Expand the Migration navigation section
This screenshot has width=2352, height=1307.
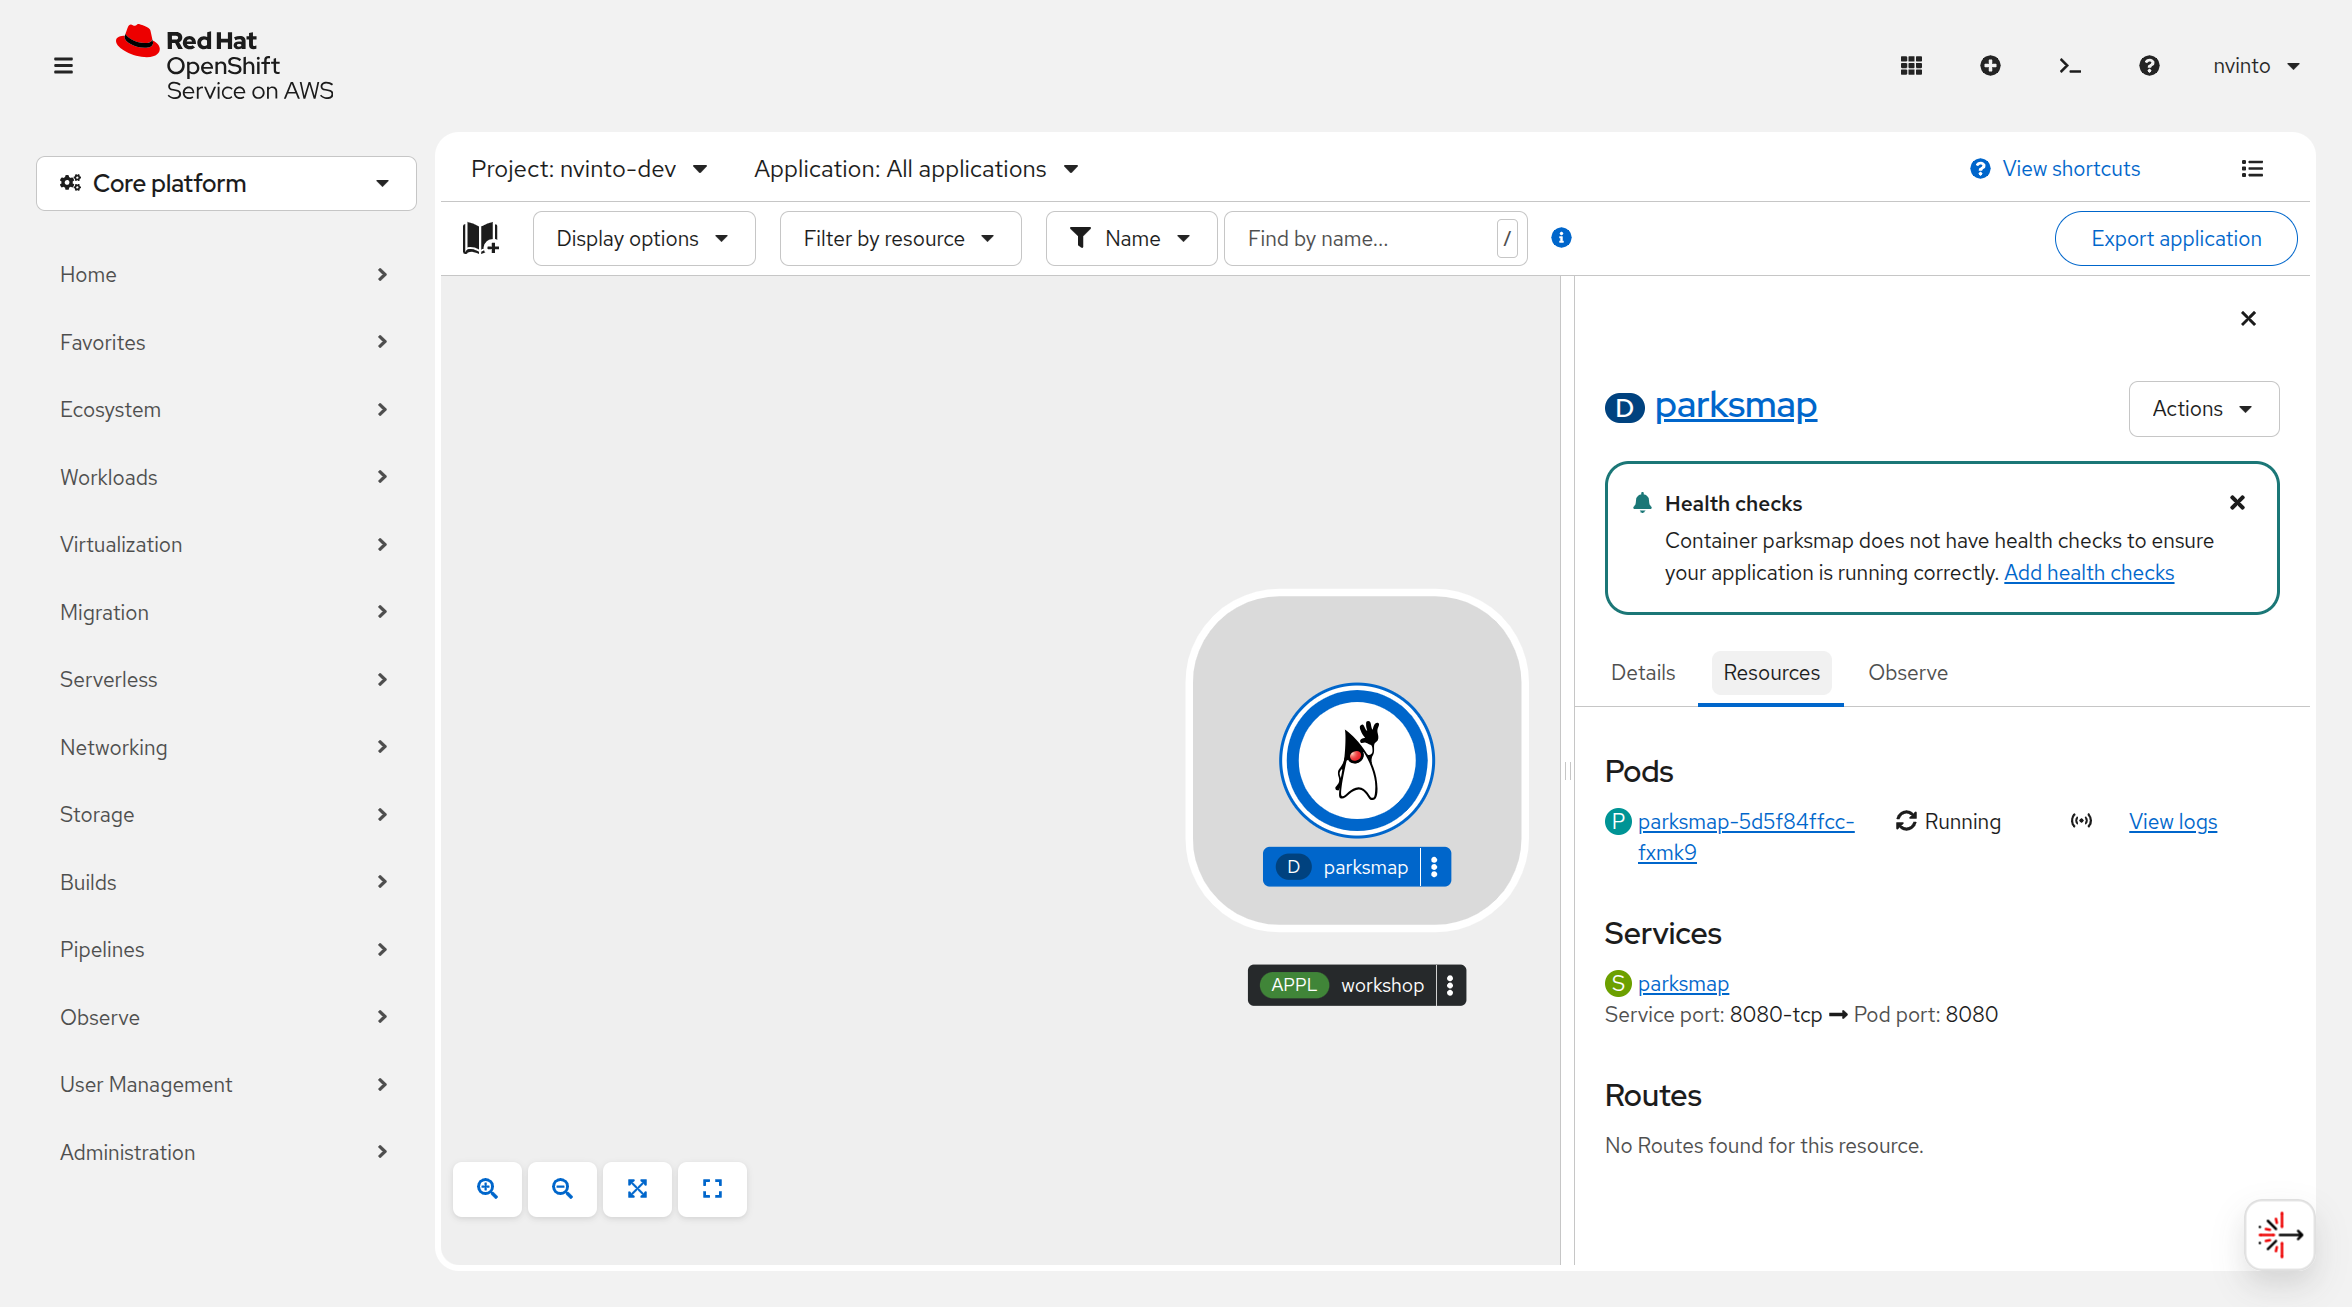(225, 612)
